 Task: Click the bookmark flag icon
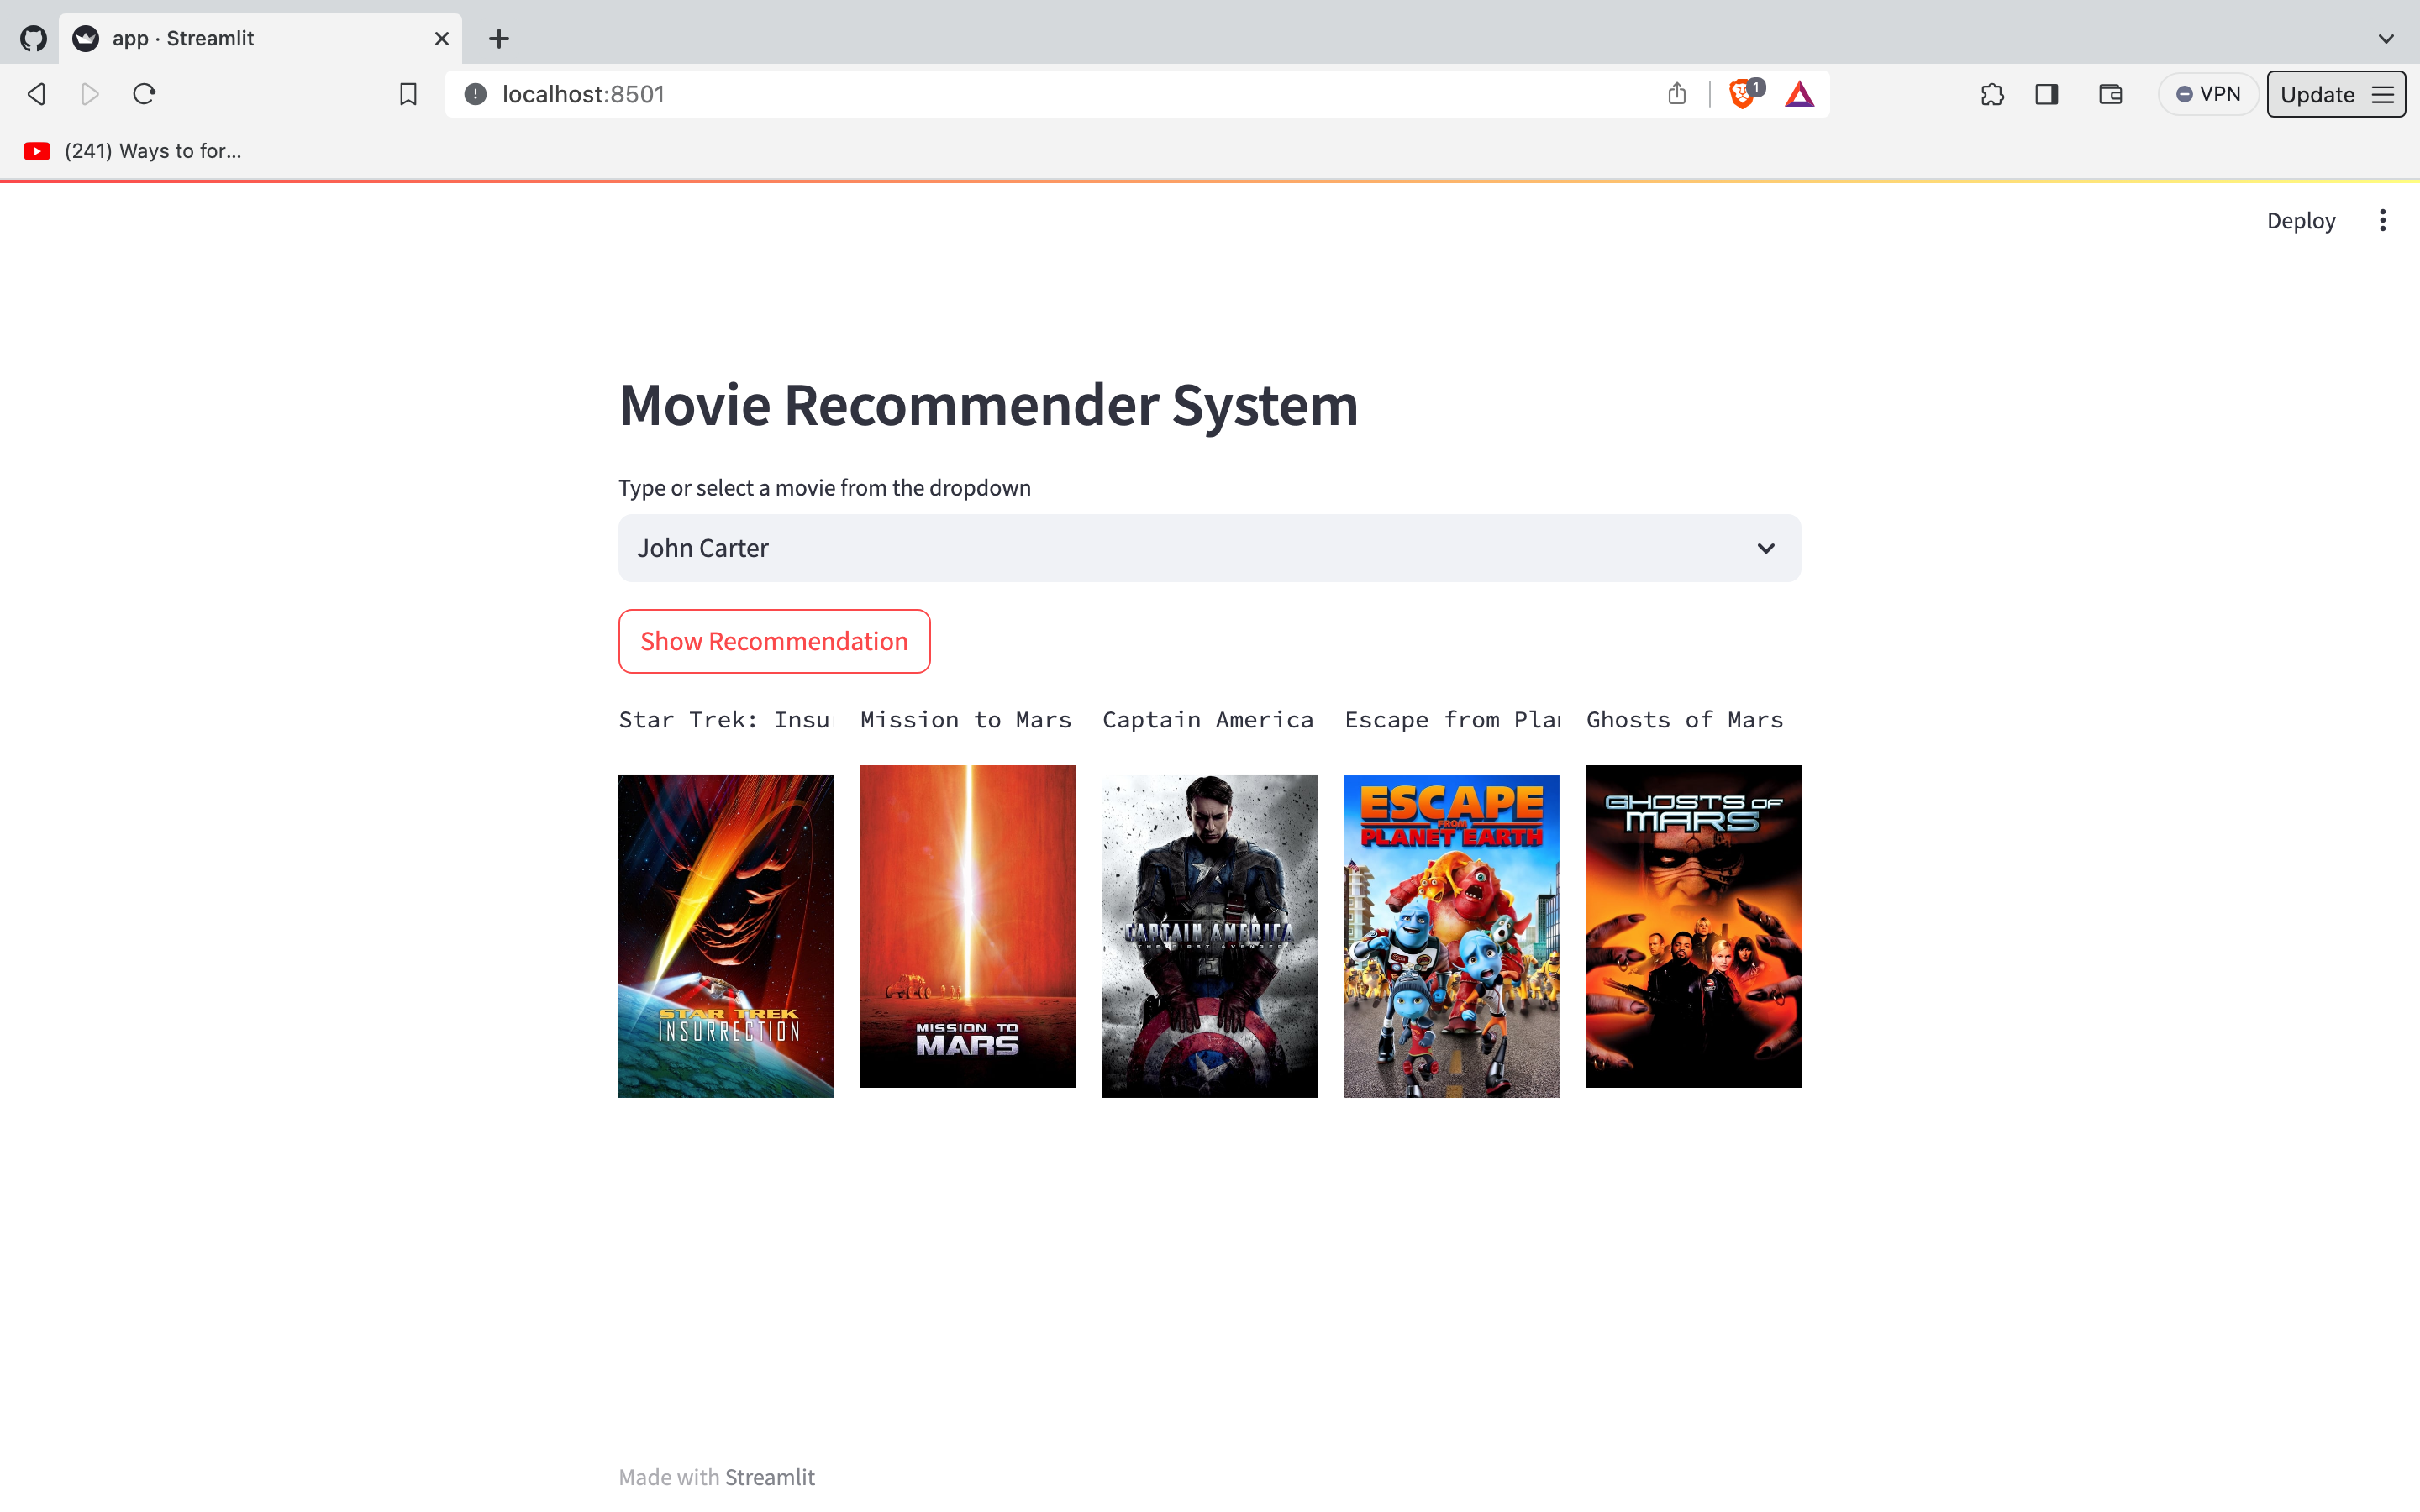[408, 93]
